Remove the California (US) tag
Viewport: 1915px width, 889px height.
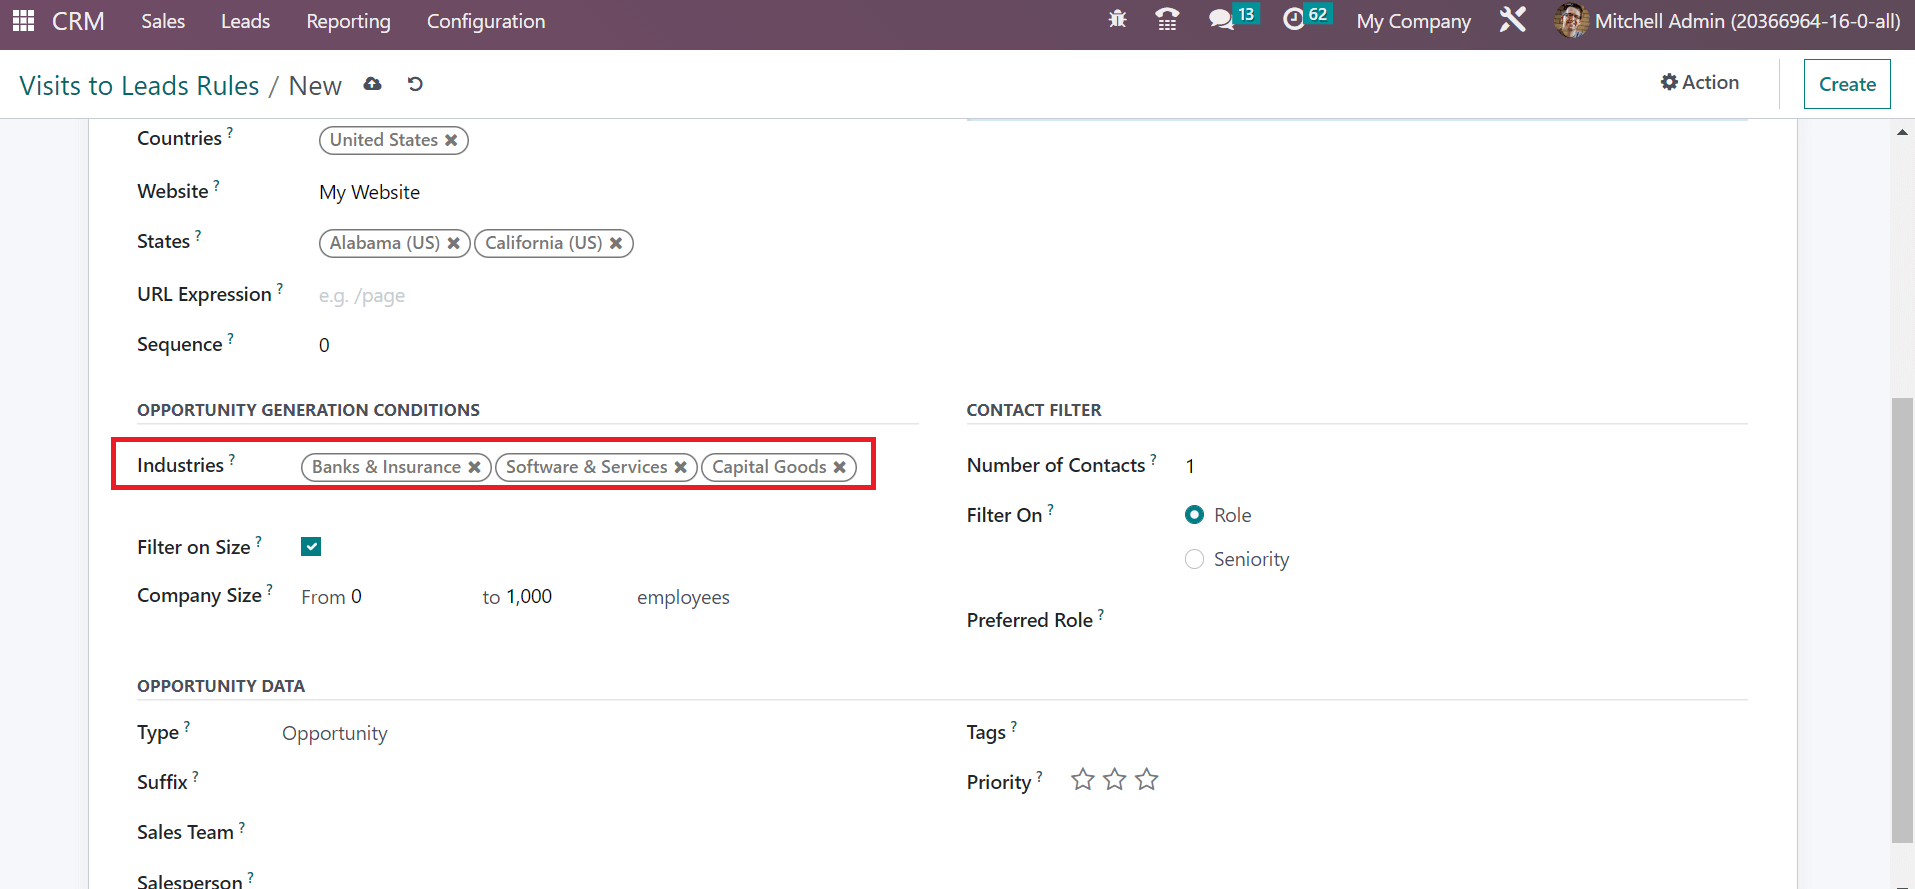pos(616,243)
